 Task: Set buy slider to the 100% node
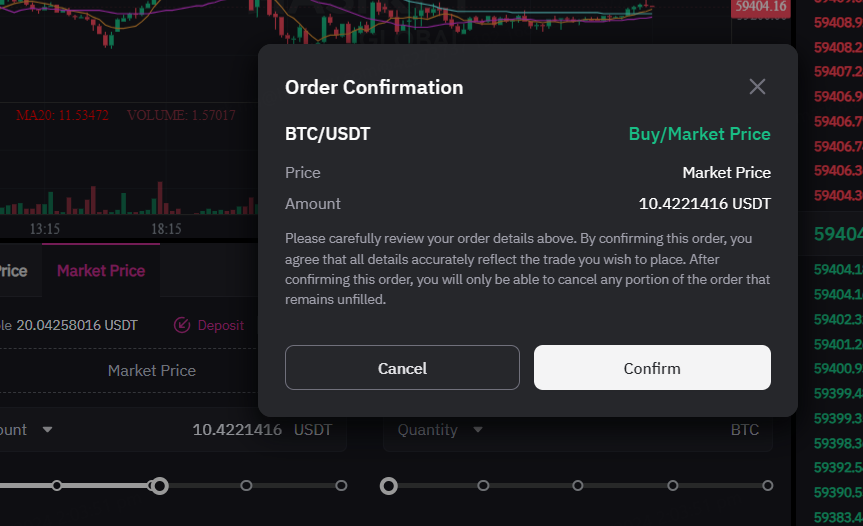[x=341, y=486]
